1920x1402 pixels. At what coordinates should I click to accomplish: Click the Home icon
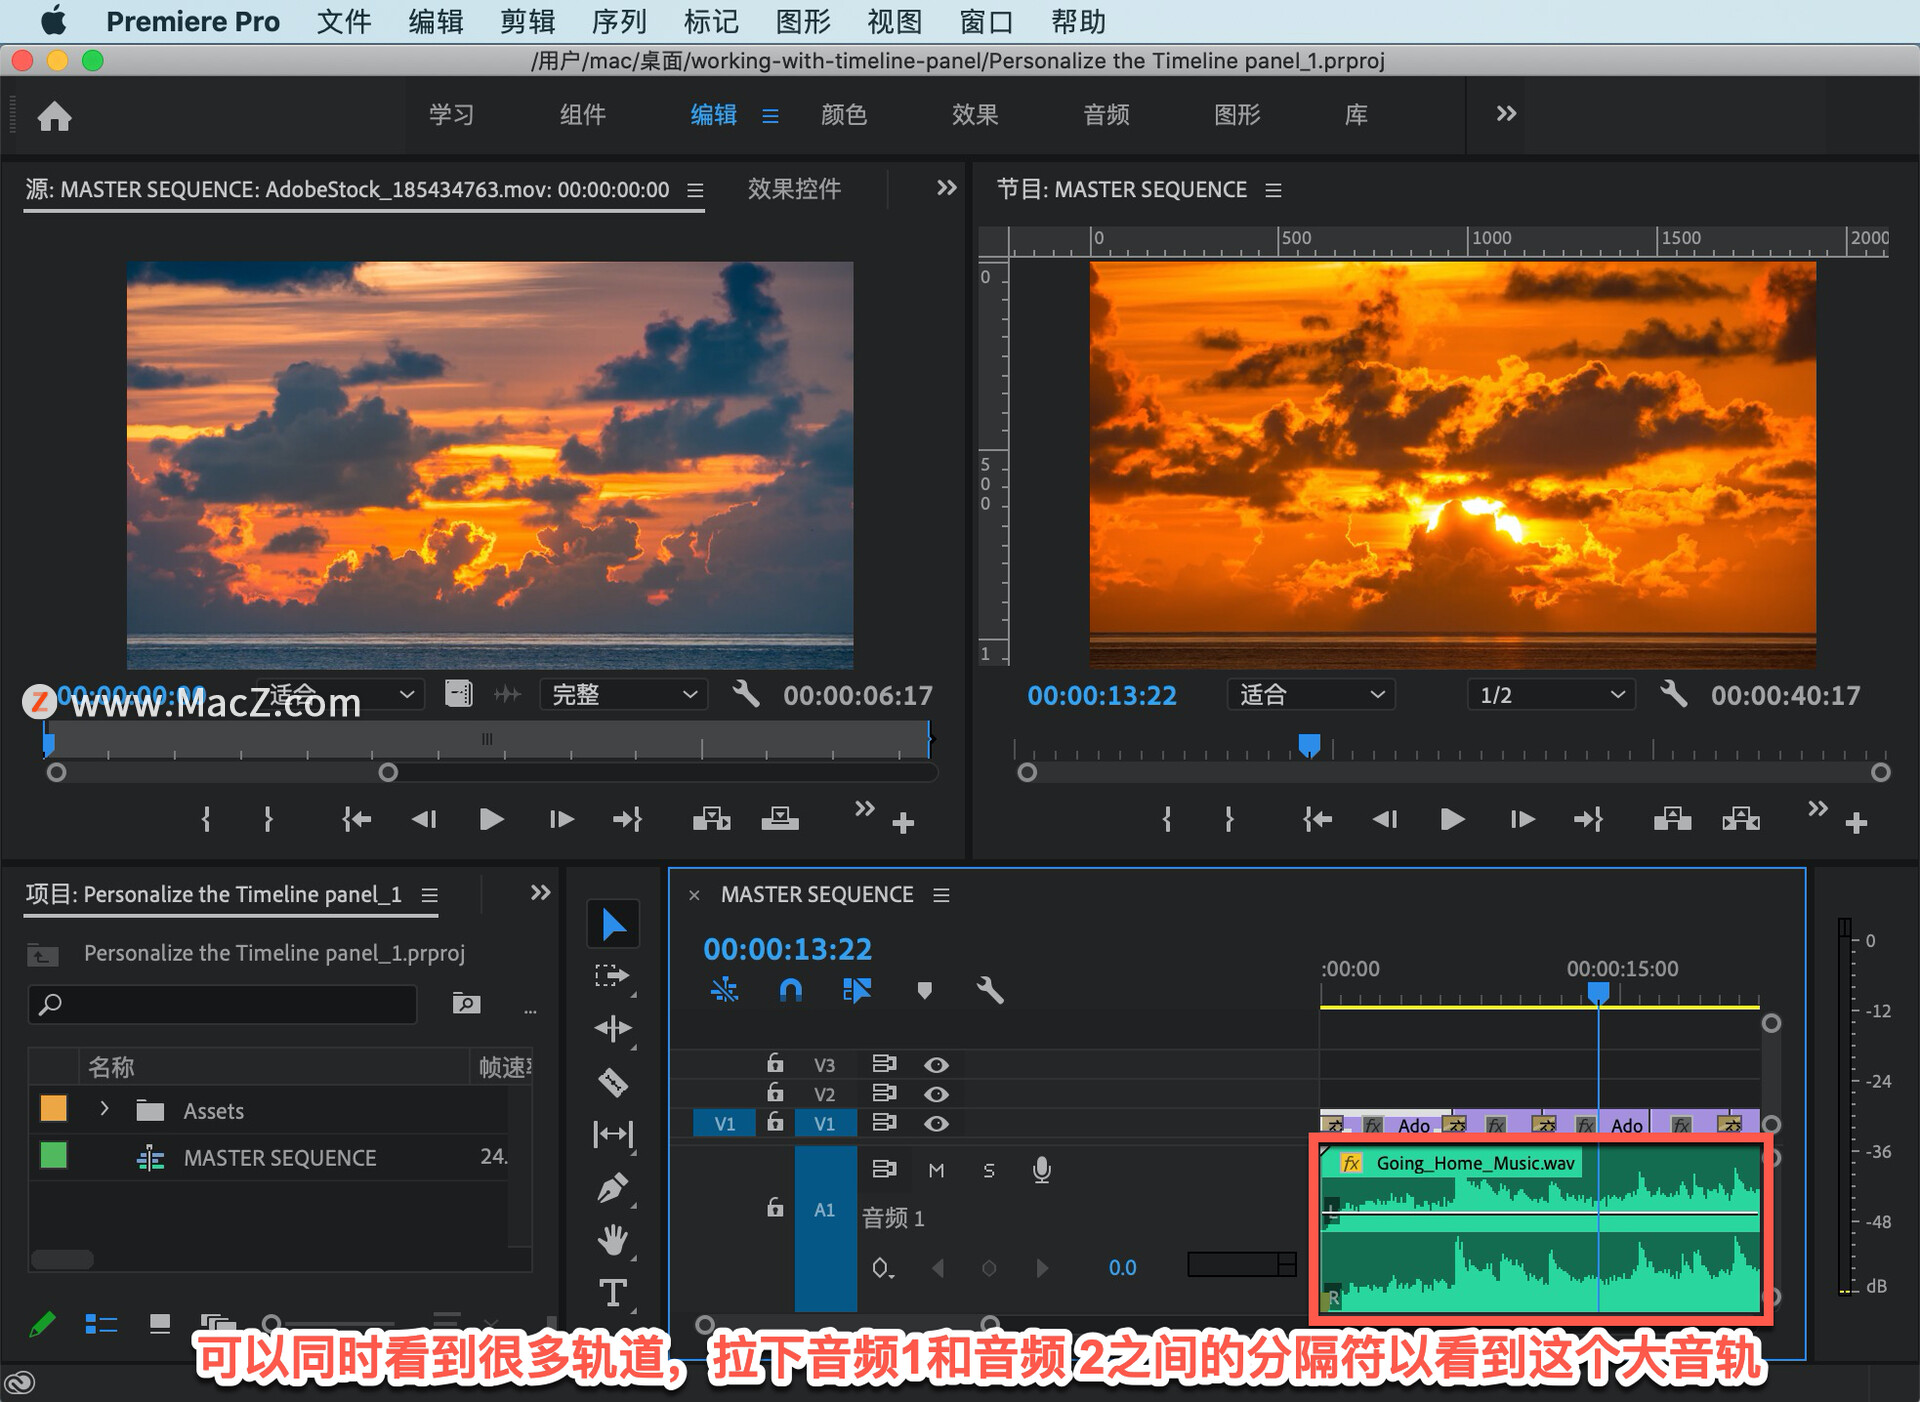click(54, 116)
